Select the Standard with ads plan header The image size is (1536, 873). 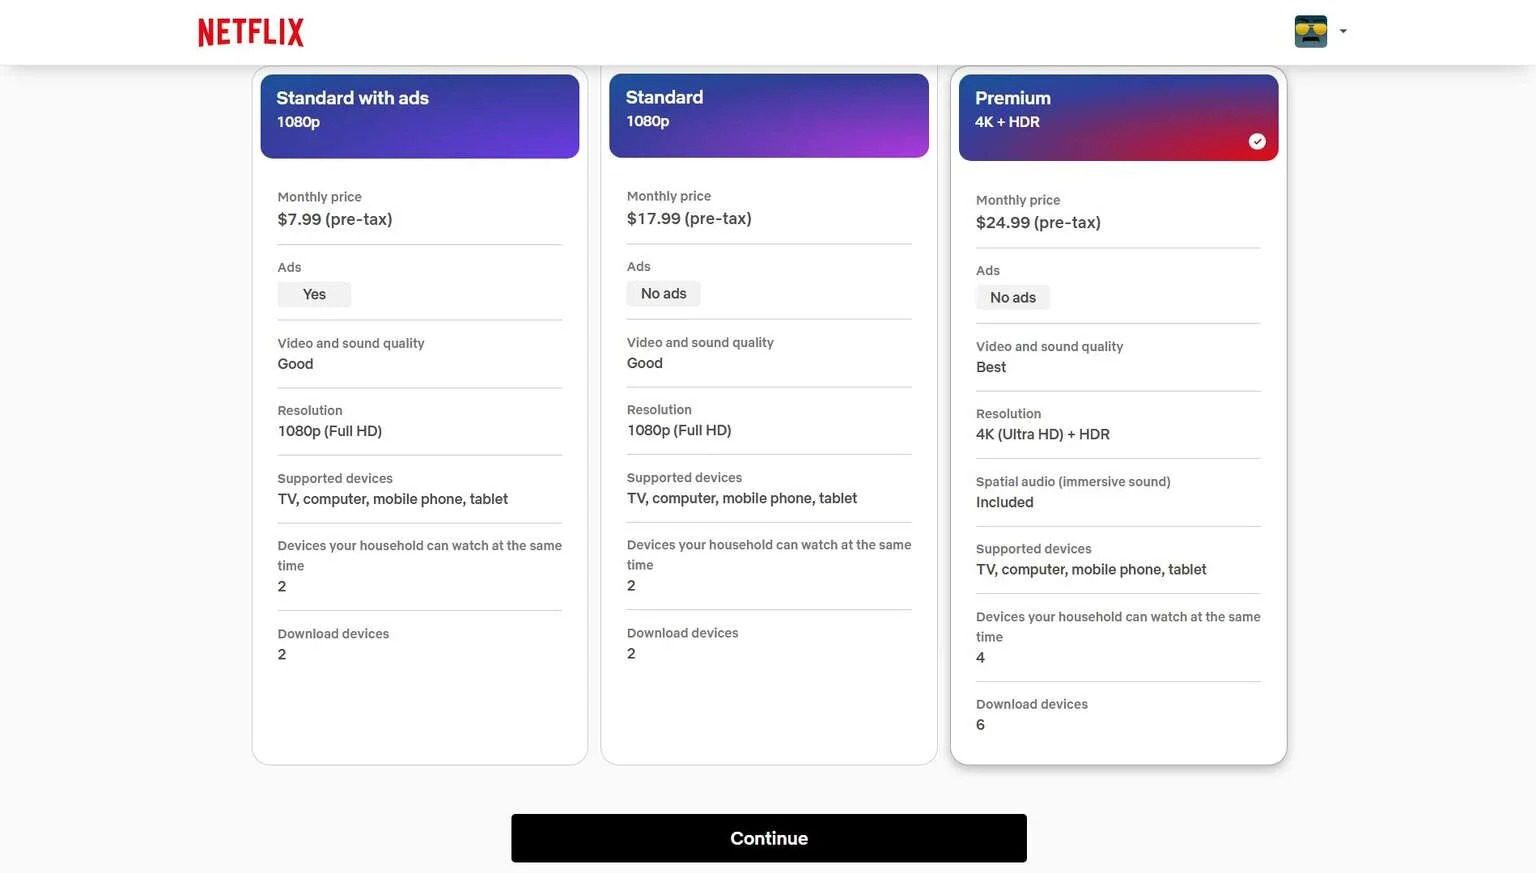420,116
